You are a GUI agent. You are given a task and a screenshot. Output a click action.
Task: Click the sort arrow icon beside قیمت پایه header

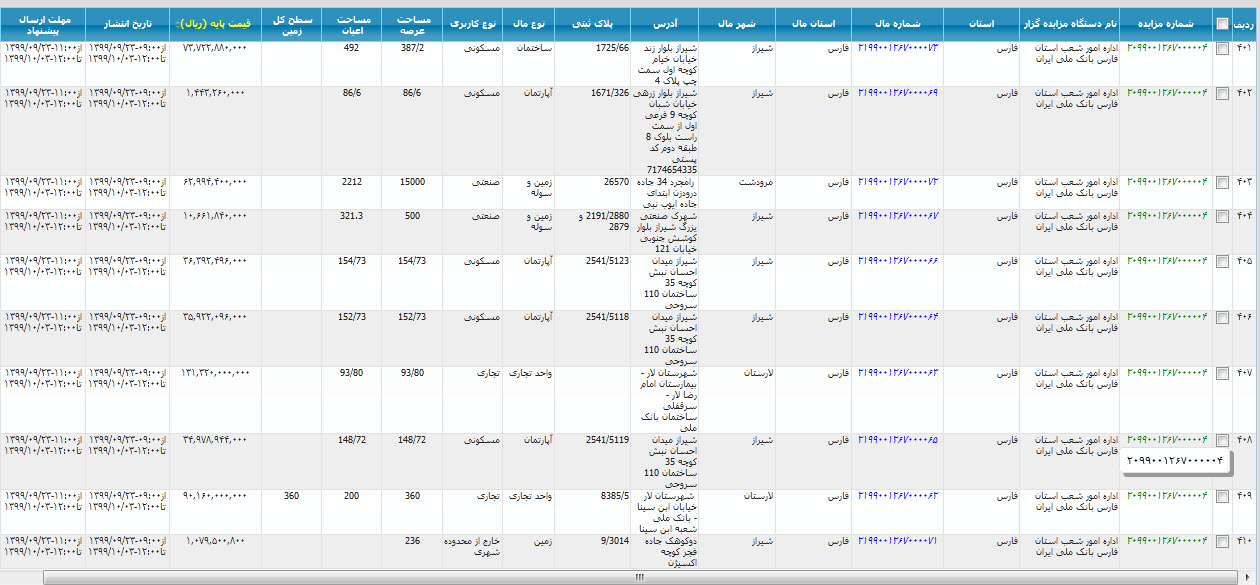178,23
